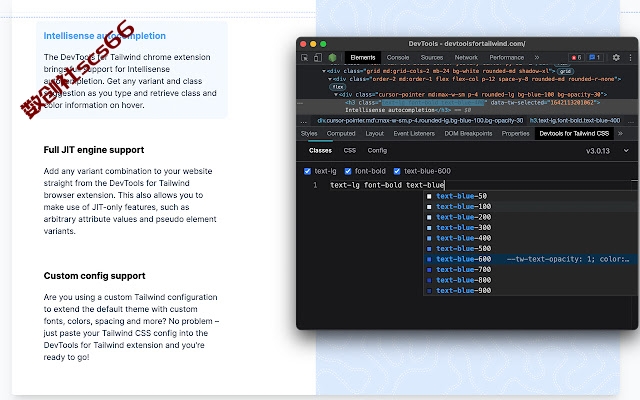
Task: Select the inspect element picker icon
Action: pyautogui.click(x=304, y=58)
